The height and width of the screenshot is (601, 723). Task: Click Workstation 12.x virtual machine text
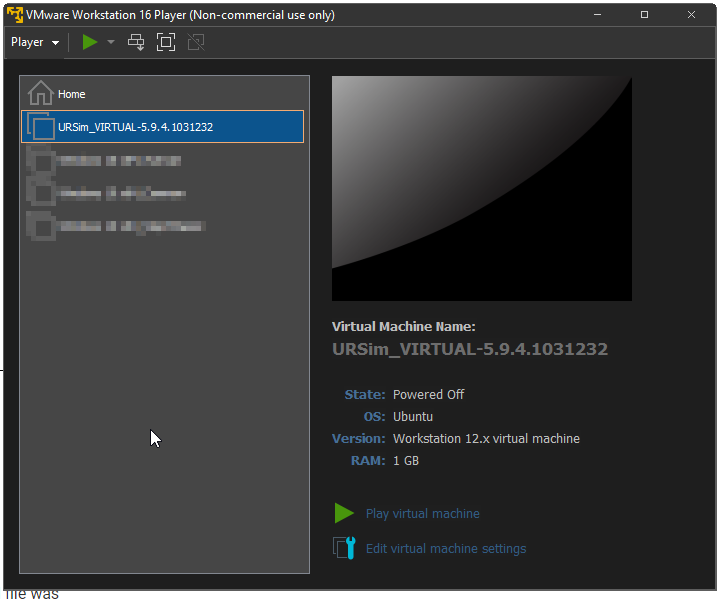tap(486, 438)
